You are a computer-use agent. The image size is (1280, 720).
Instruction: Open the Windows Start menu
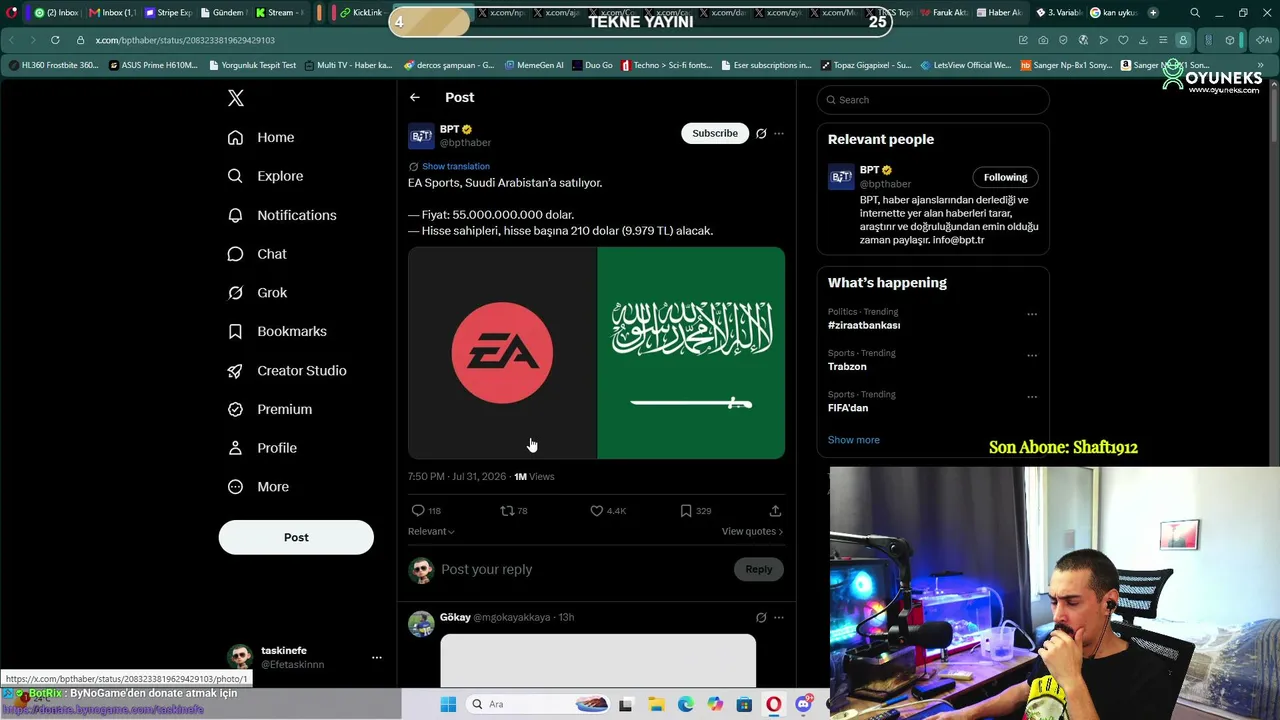click(449, 704)
